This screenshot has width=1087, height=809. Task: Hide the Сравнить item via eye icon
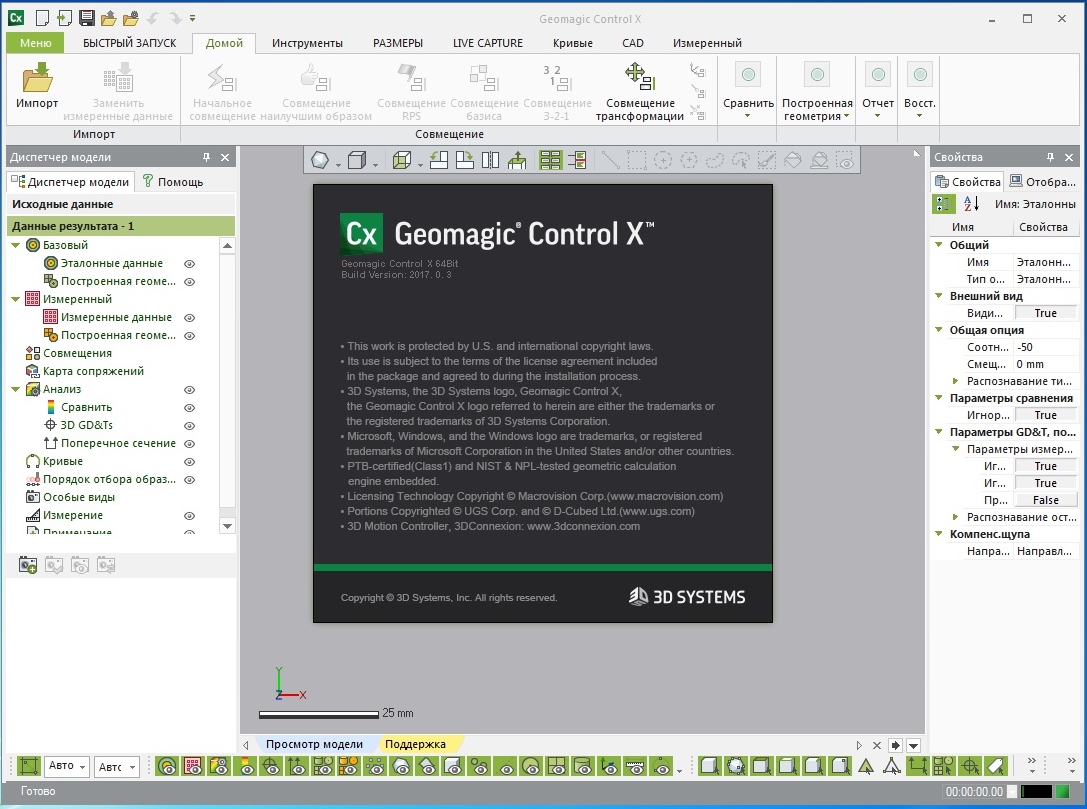189,408
